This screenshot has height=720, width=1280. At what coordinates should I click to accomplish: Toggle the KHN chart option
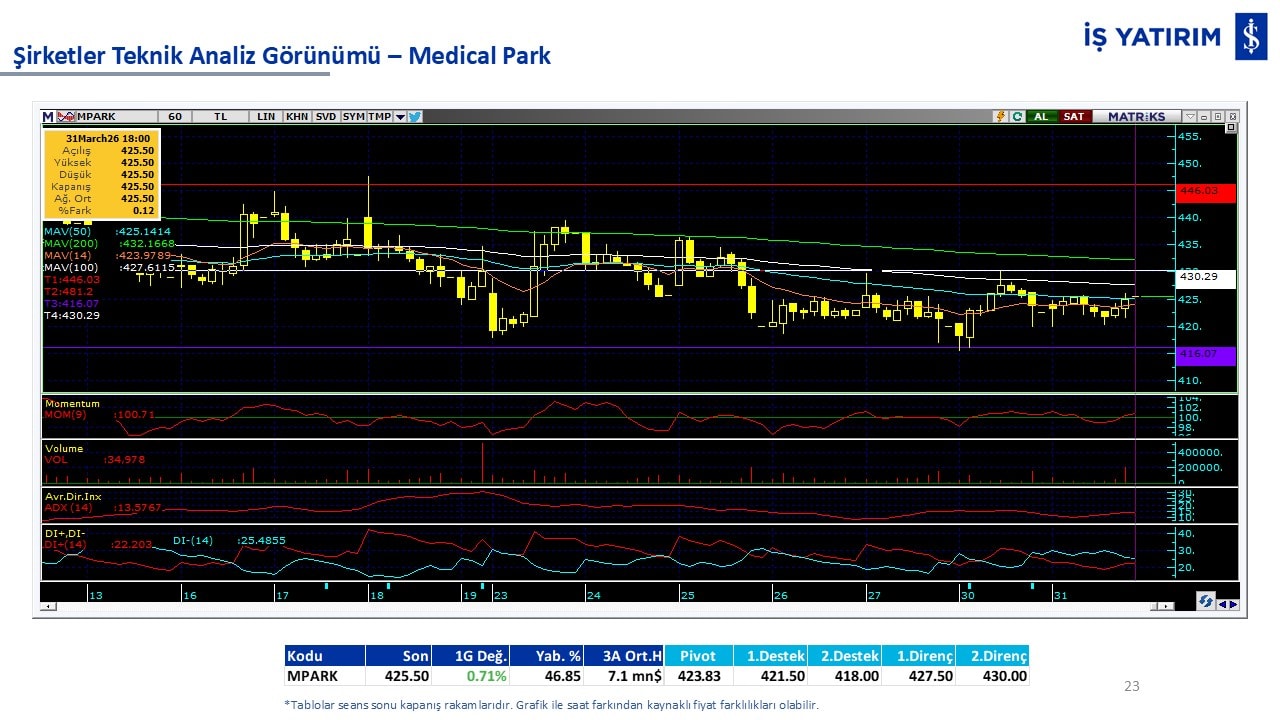297,117
